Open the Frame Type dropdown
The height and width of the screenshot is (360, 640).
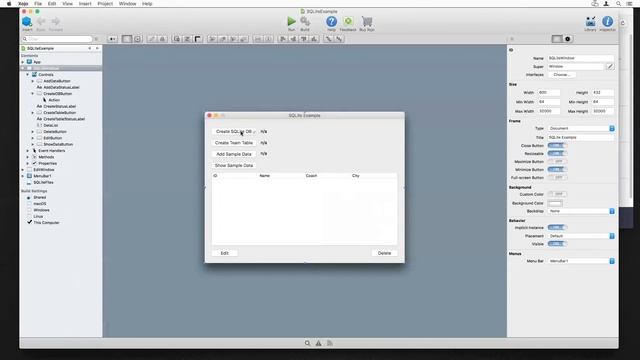click(581, 128)
